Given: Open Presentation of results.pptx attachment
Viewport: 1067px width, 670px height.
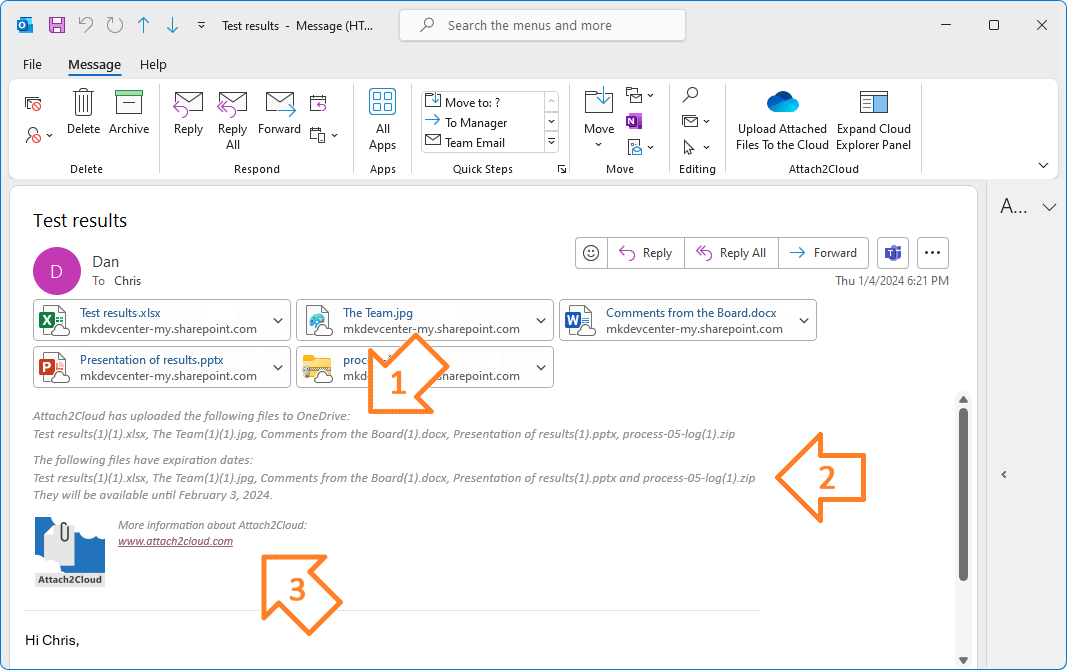Looking at the screenshot, I should 149,367.
